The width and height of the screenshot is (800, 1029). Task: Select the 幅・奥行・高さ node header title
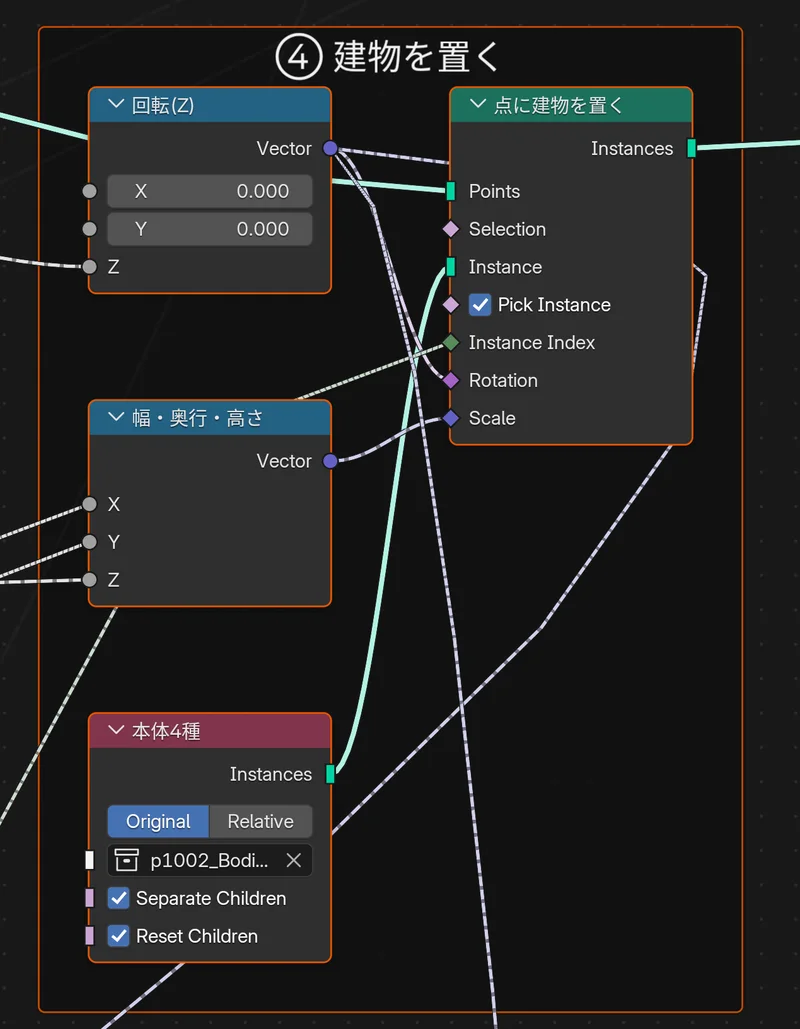(198, 417)
